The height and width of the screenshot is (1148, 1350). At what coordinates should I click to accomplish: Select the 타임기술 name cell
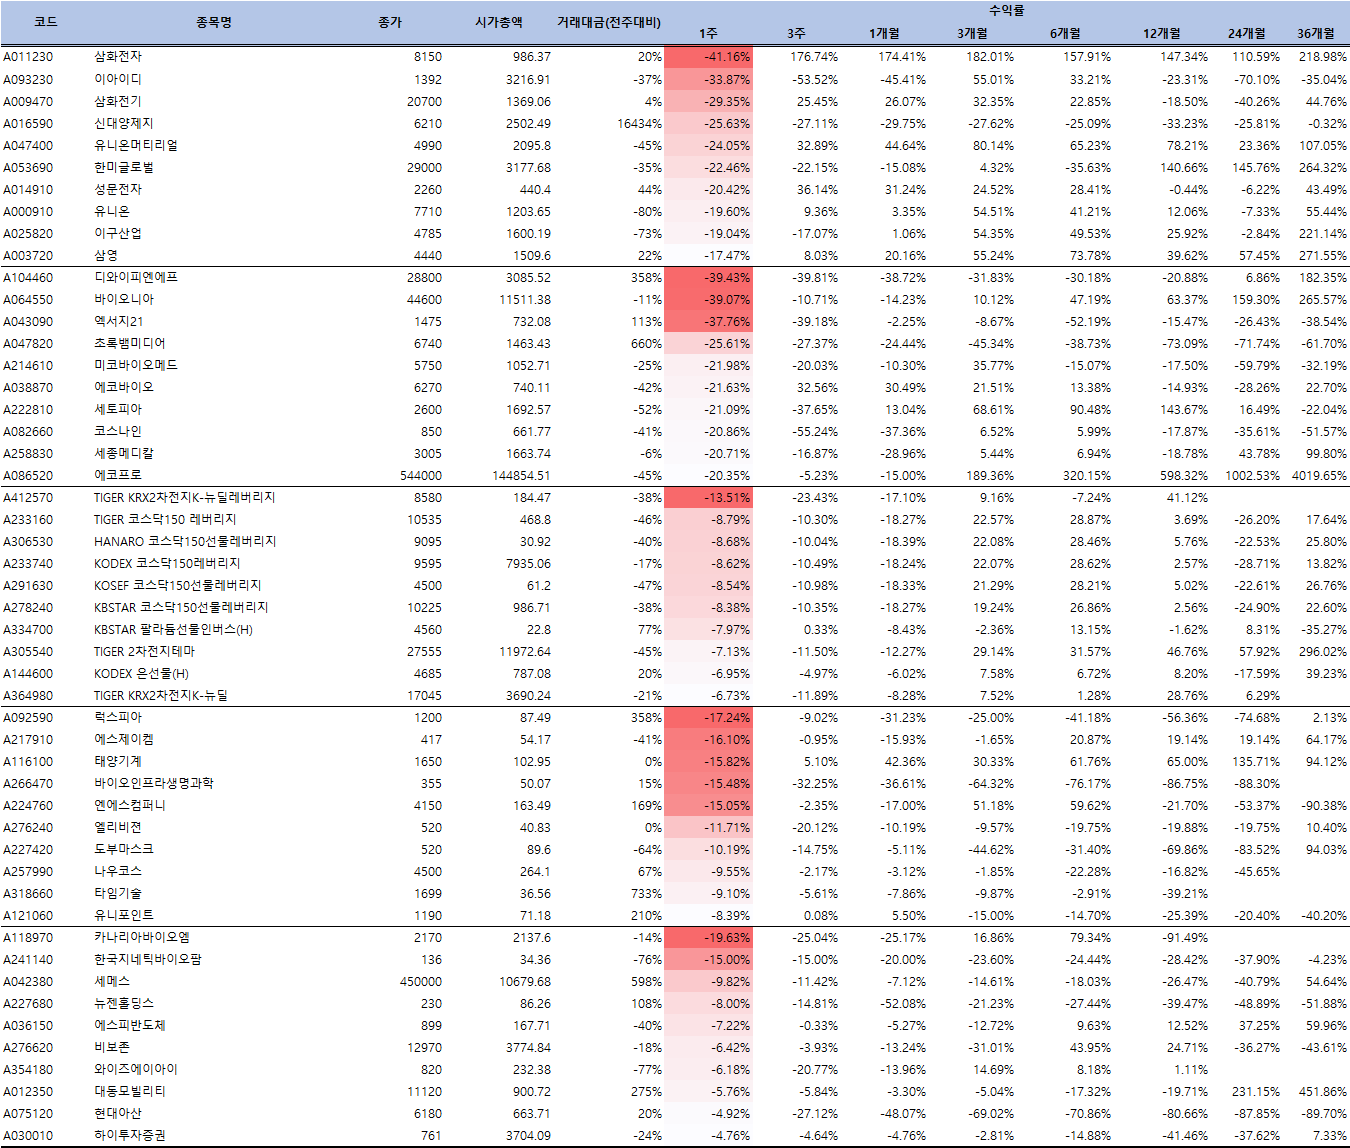(118, 893)
